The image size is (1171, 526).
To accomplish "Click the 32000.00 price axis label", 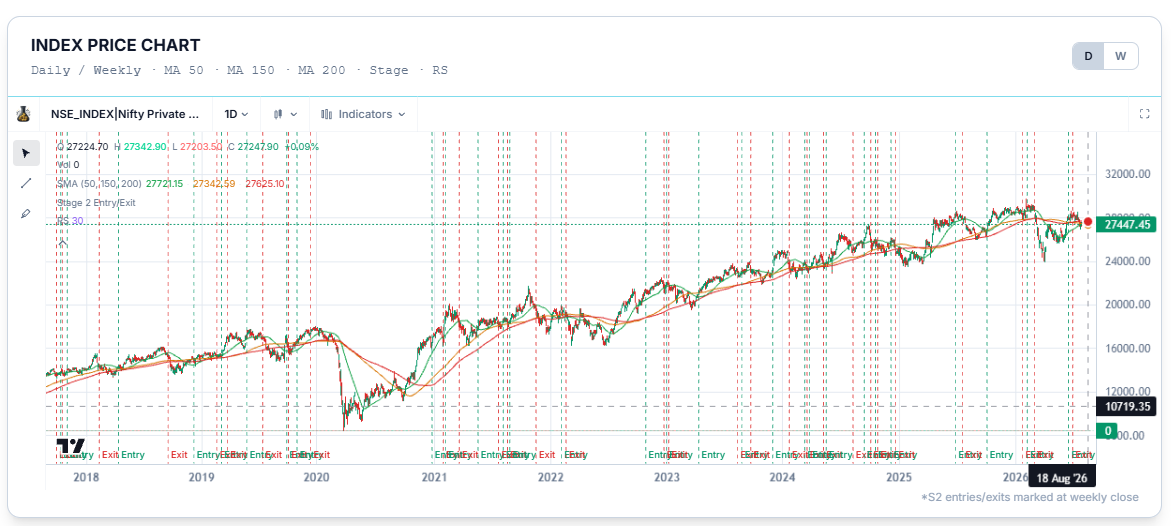I will coord(1127,174).
